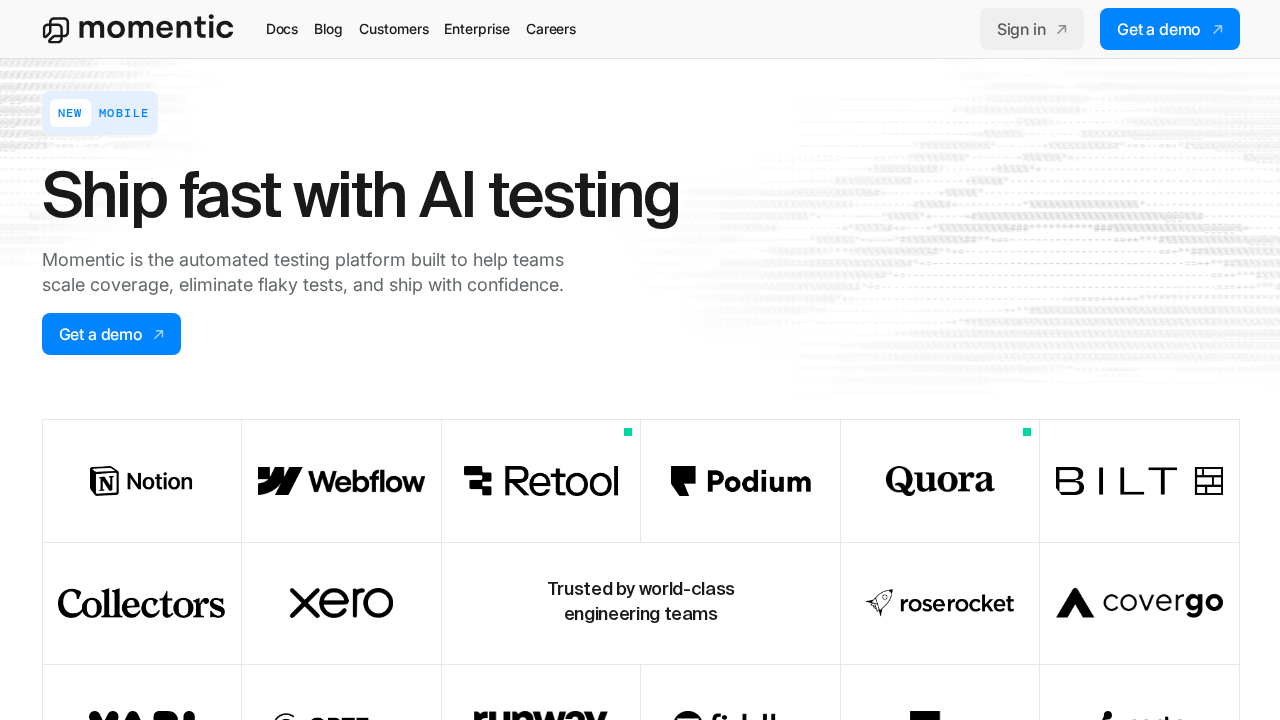Click the Xero logo
This screenshot has height=720, width=1280.
pyautogui.click(x=341, y=603)
